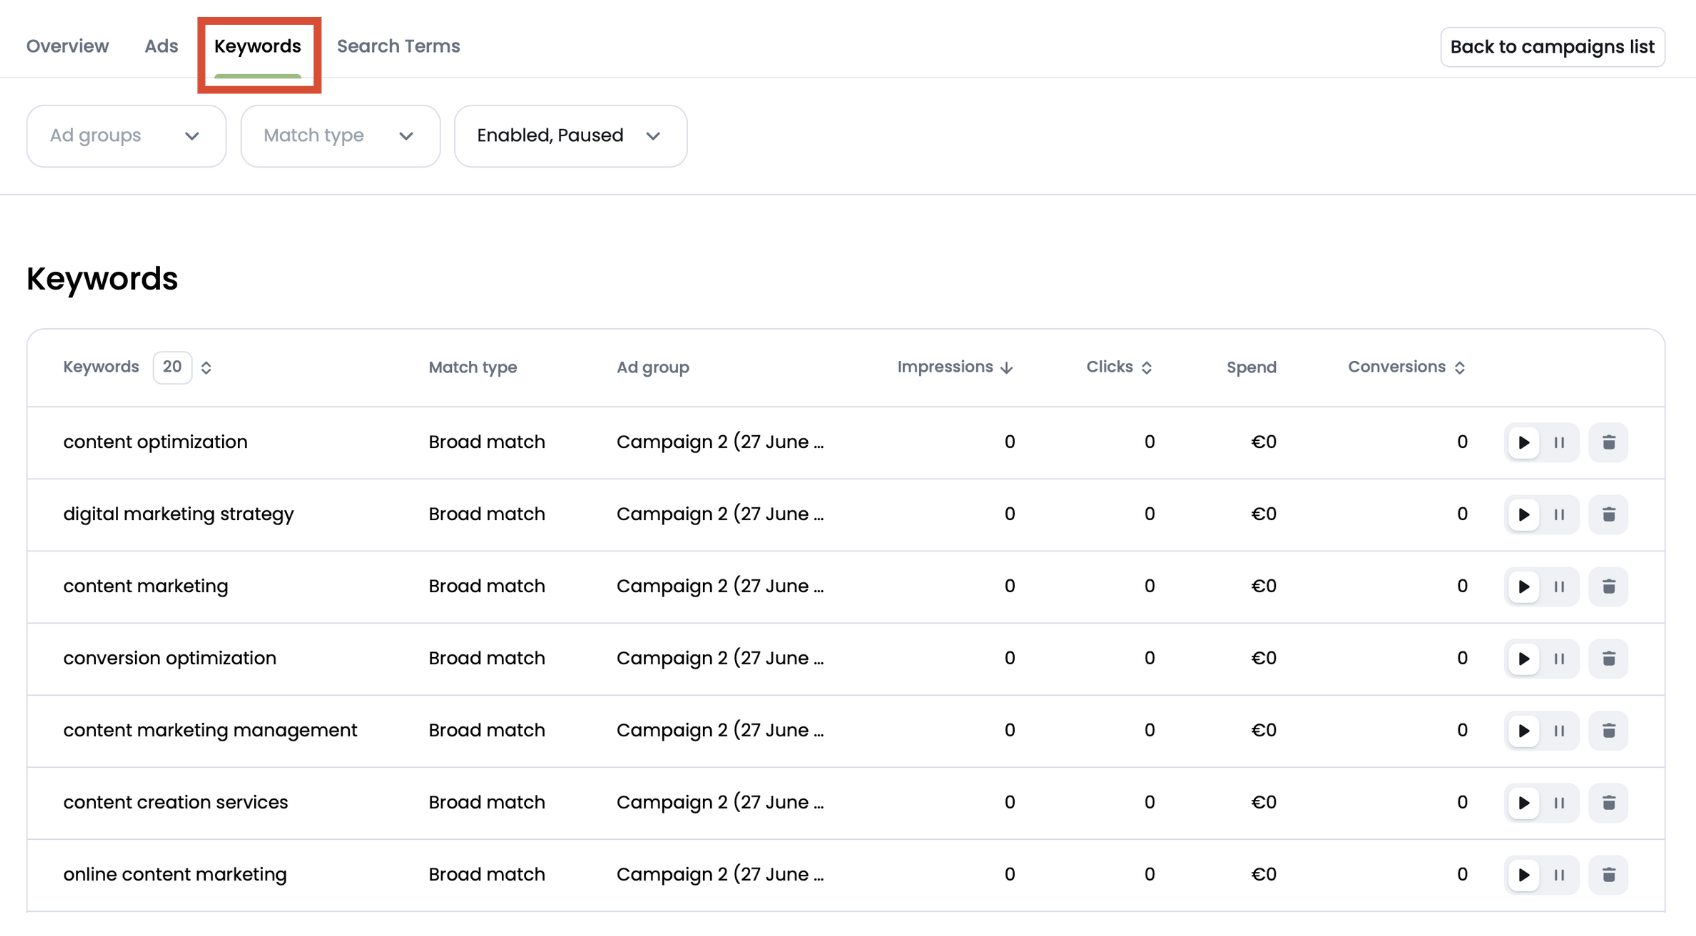Open the Ad groups filter dropdown
The image size is (1696, 936).
(x=126, y=136)
